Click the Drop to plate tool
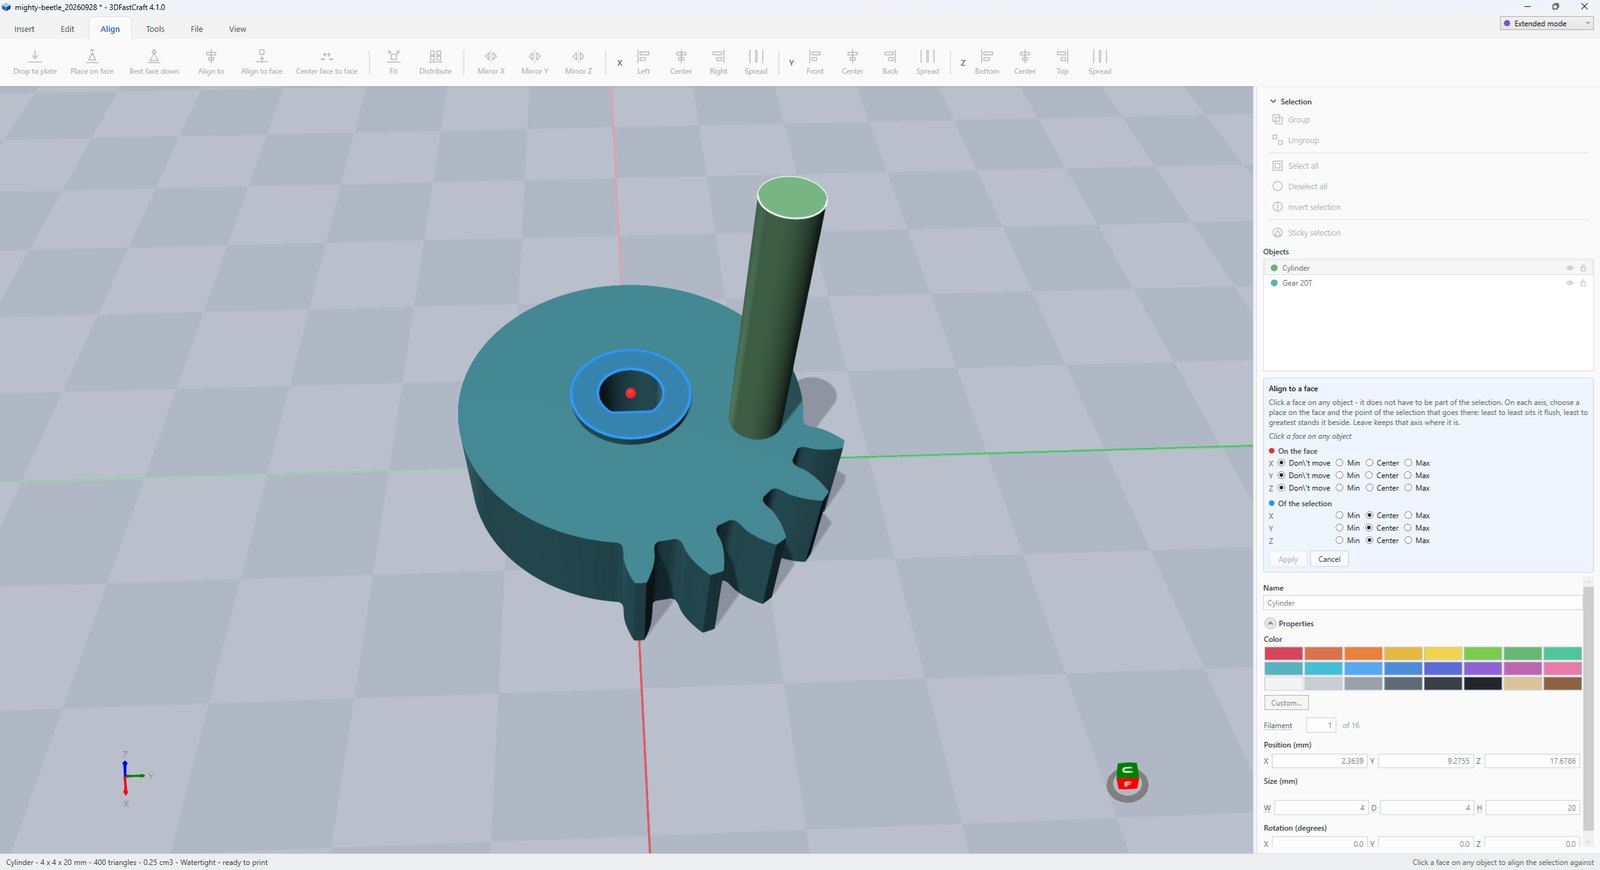The width and height of the screenshot is (1600, 870). pyautogui.click(x=35, y=62)
